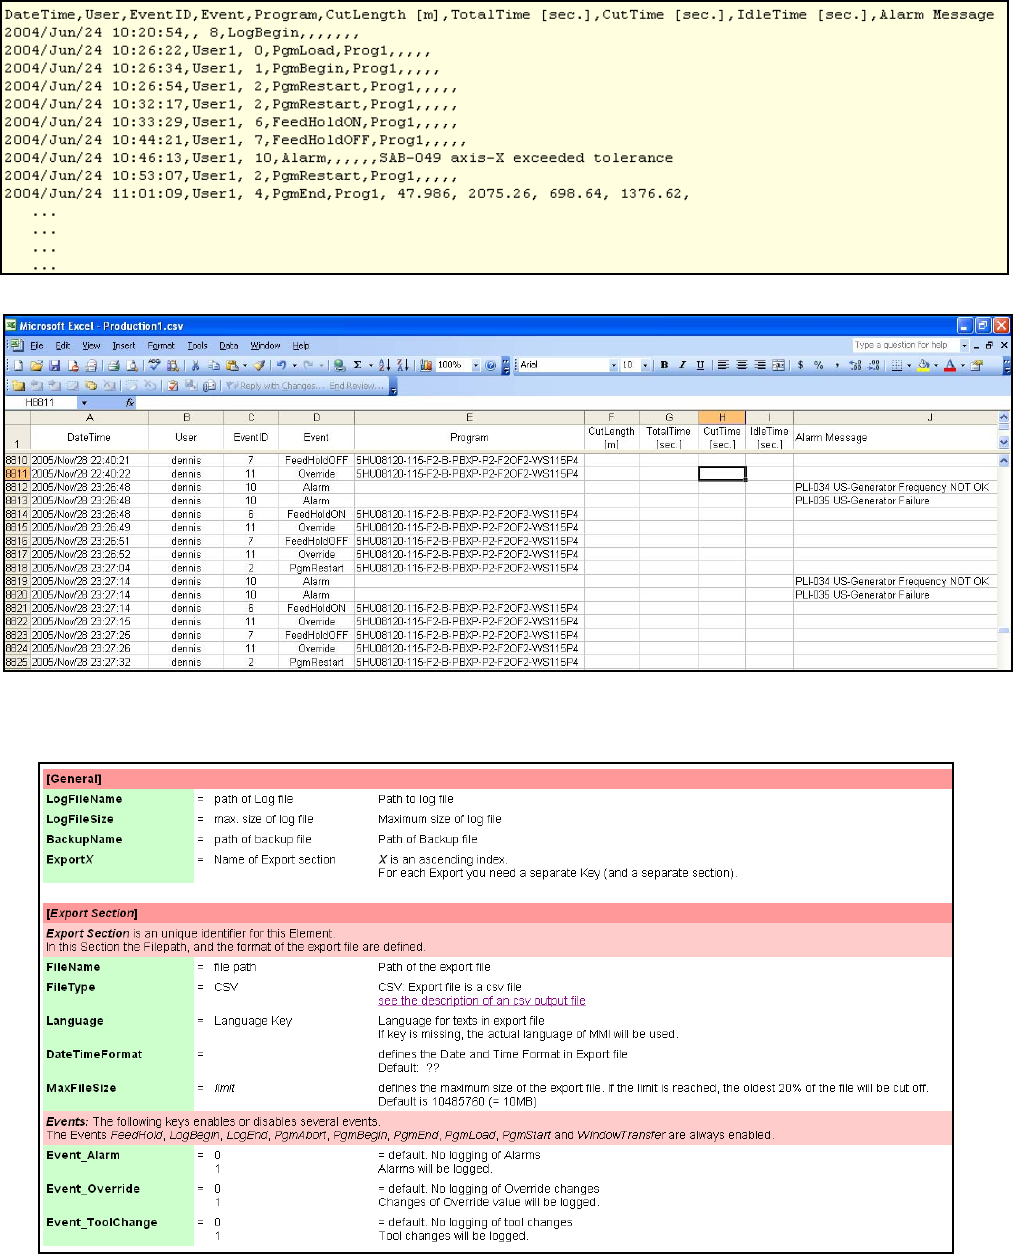The height and width of the screenshot is (1254, 1013).
Task: Click the Insert Function fx icon
Action: click(130, 402)
